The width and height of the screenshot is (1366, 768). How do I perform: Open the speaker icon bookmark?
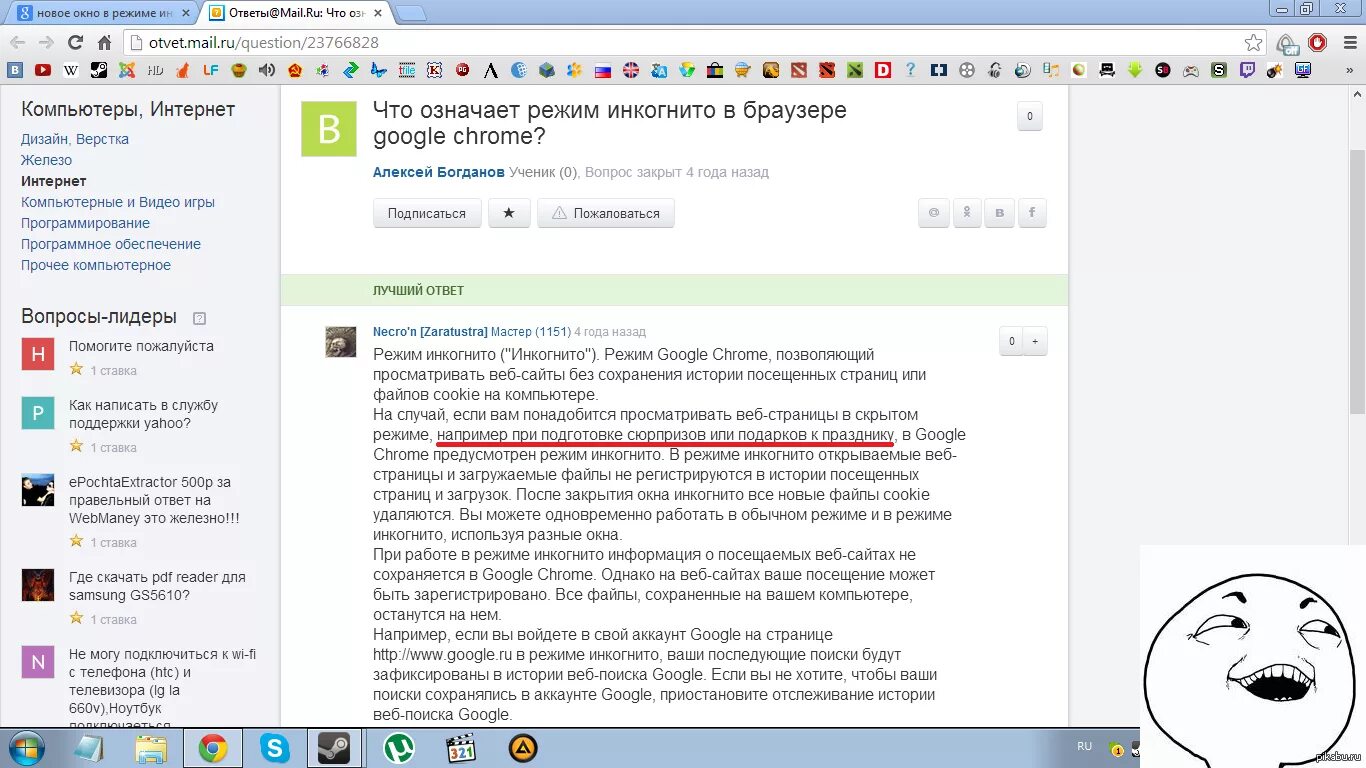pyautogui.click(x=267, y=70)
